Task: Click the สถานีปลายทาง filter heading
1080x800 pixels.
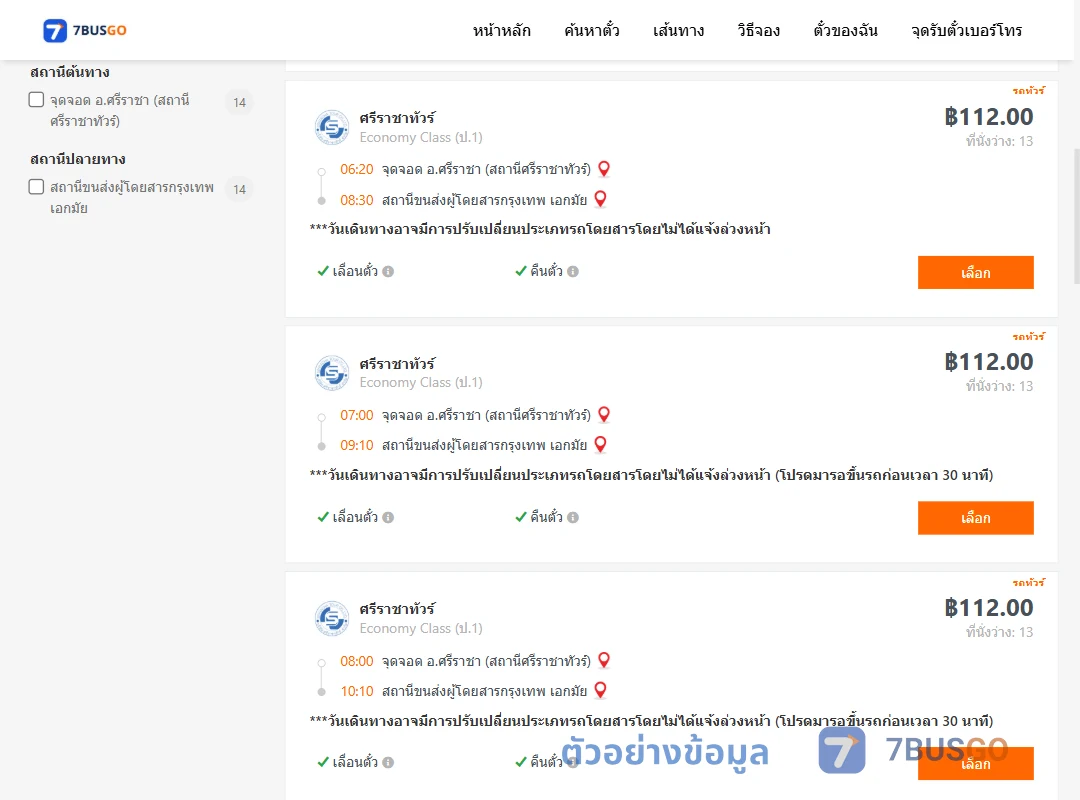Action: click(78, 159)
